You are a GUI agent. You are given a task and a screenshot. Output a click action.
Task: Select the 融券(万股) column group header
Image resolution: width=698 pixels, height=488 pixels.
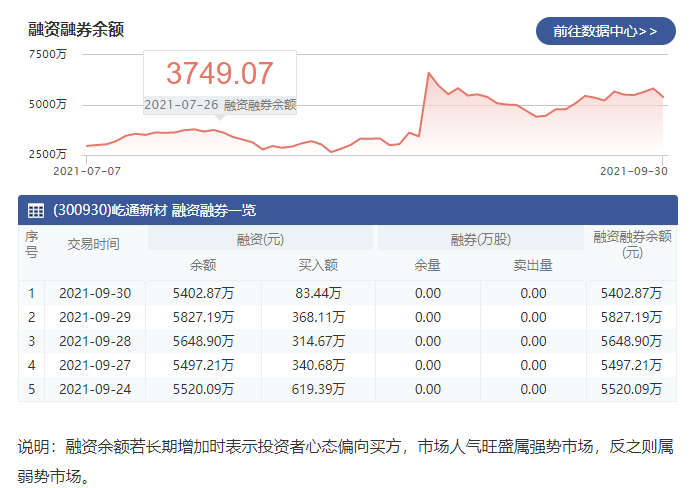(480, 239)
